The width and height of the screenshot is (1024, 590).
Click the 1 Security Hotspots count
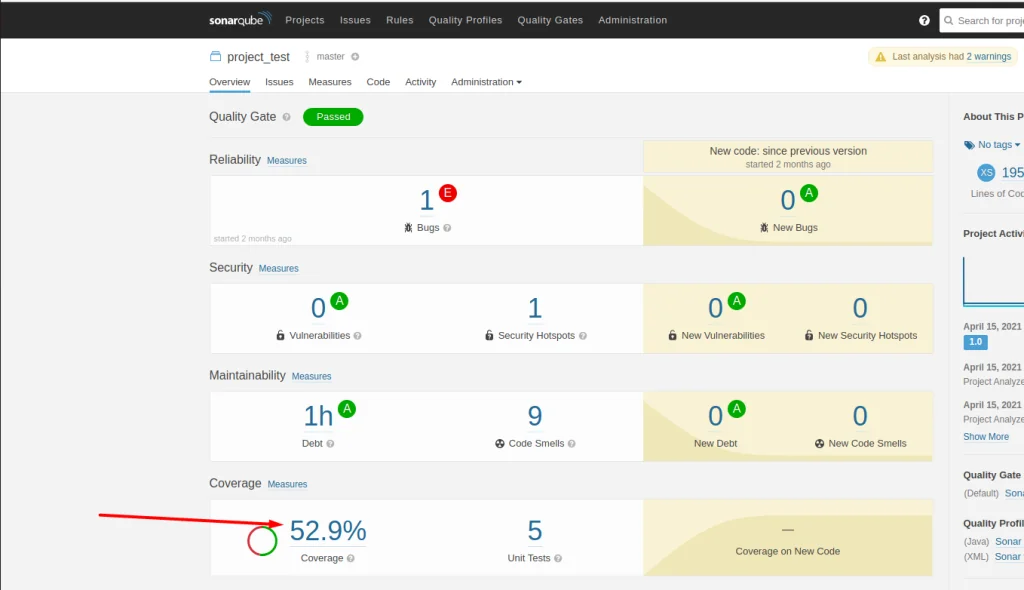[535, 308]
